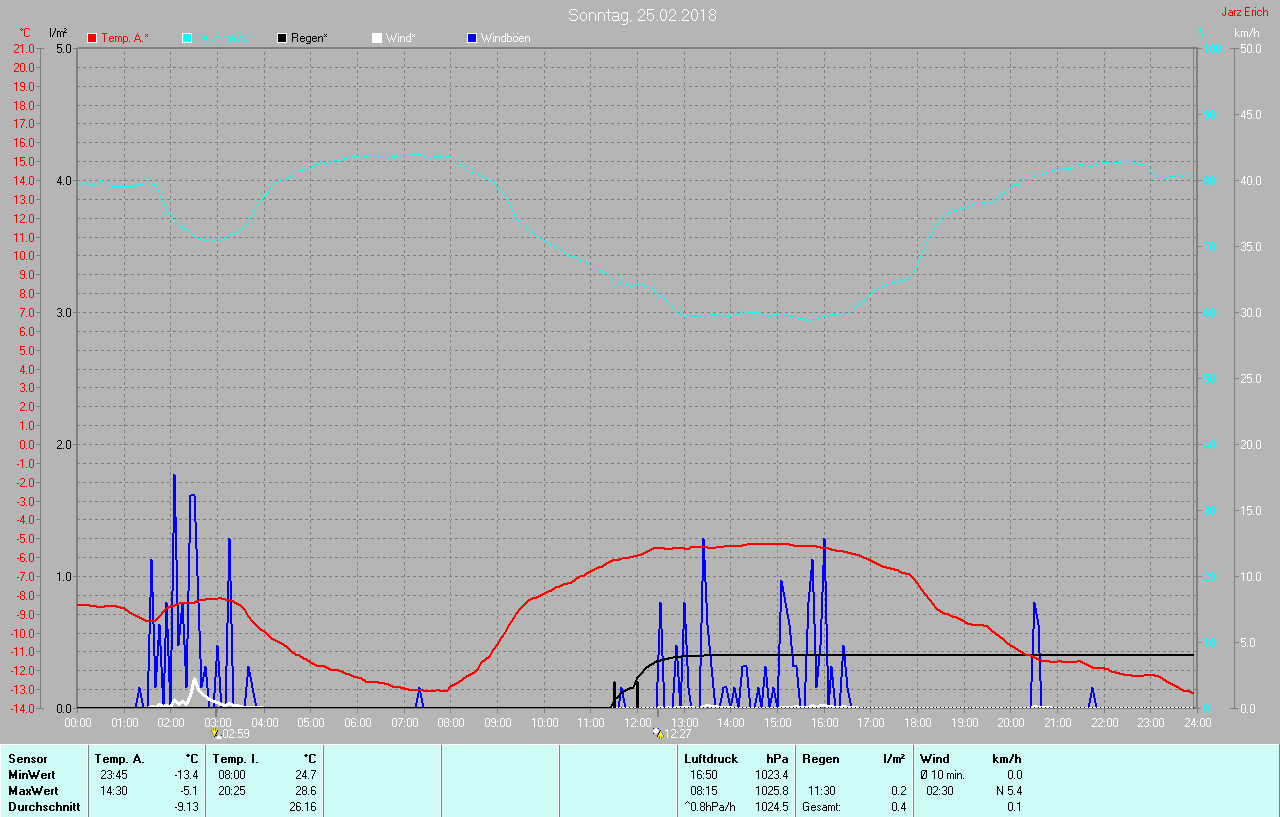Click the Regen* legend label

coord(310,38)
